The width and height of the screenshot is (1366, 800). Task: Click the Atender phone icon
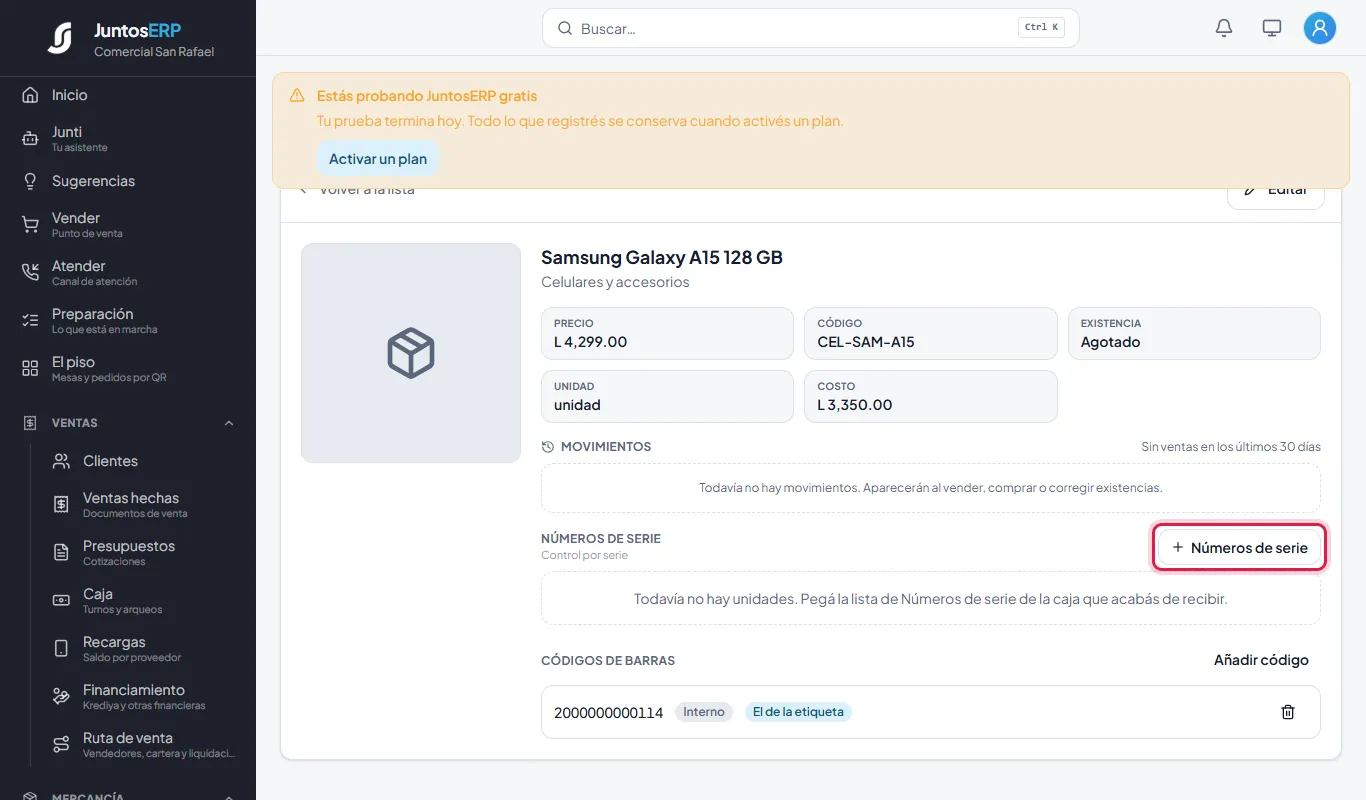click(30, 273)
